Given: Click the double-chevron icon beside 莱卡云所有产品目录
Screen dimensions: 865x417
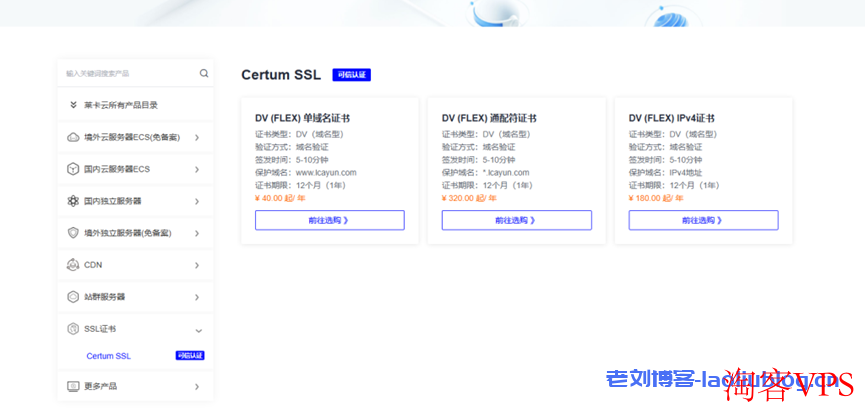Looking at the screenshot, I should click(x=73, y=105).
